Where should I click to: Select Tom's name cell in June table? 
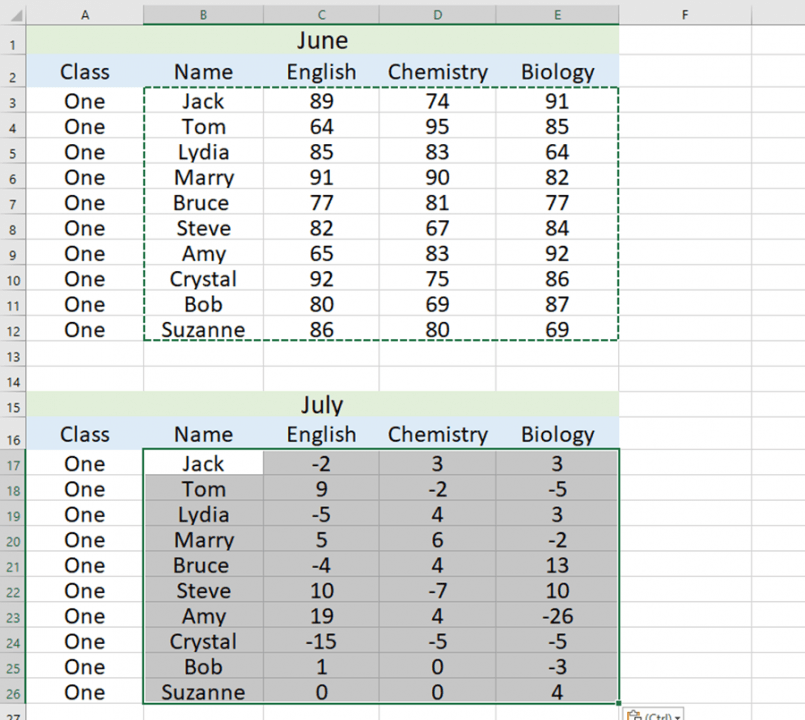[x=203, y=126]
